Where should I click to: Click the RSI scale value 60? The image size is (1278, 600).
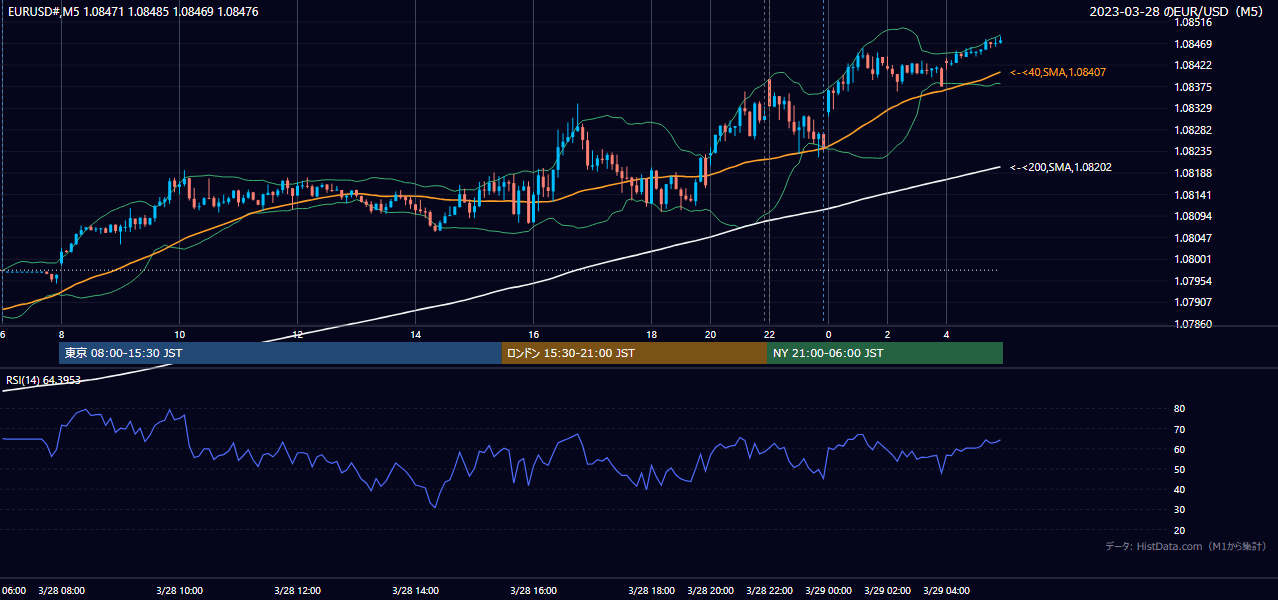(1179, 449)
